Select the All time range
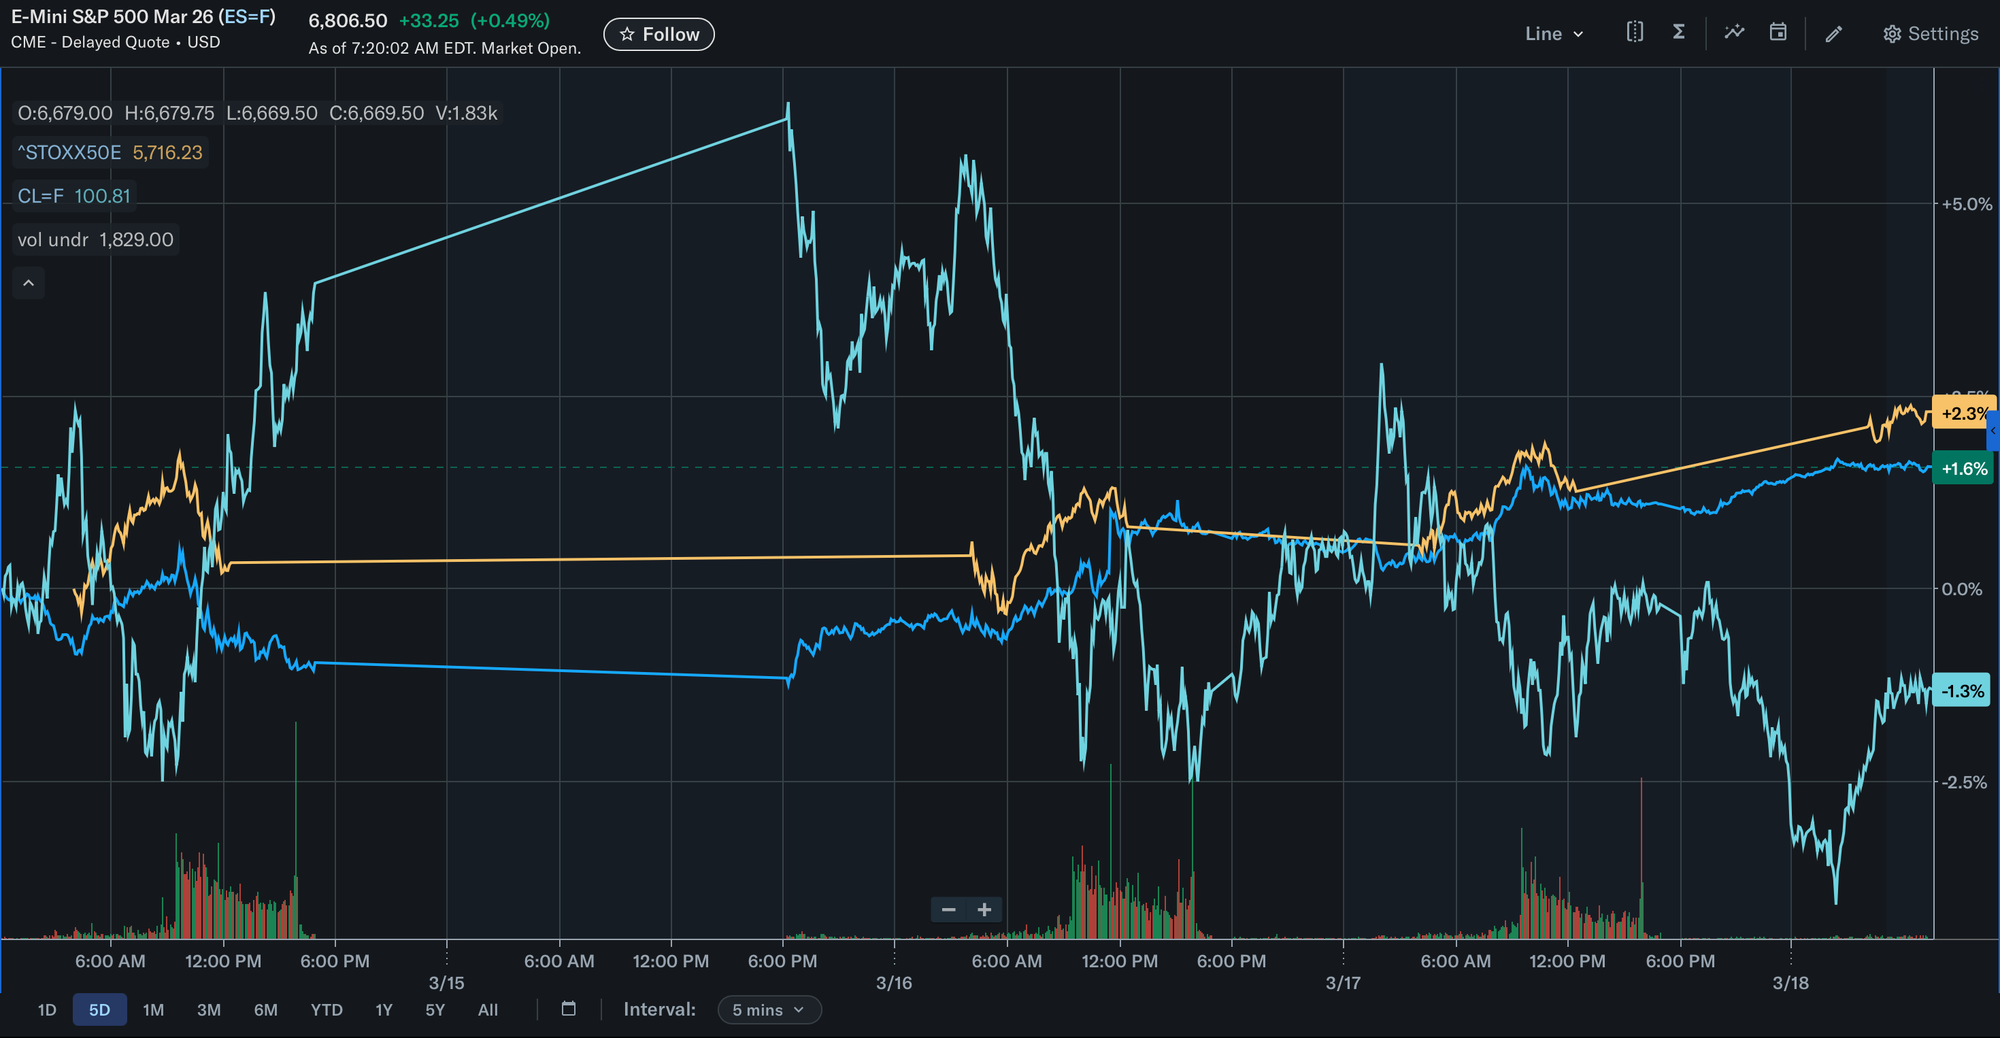2000x1038 pixels. (487, 1010)
